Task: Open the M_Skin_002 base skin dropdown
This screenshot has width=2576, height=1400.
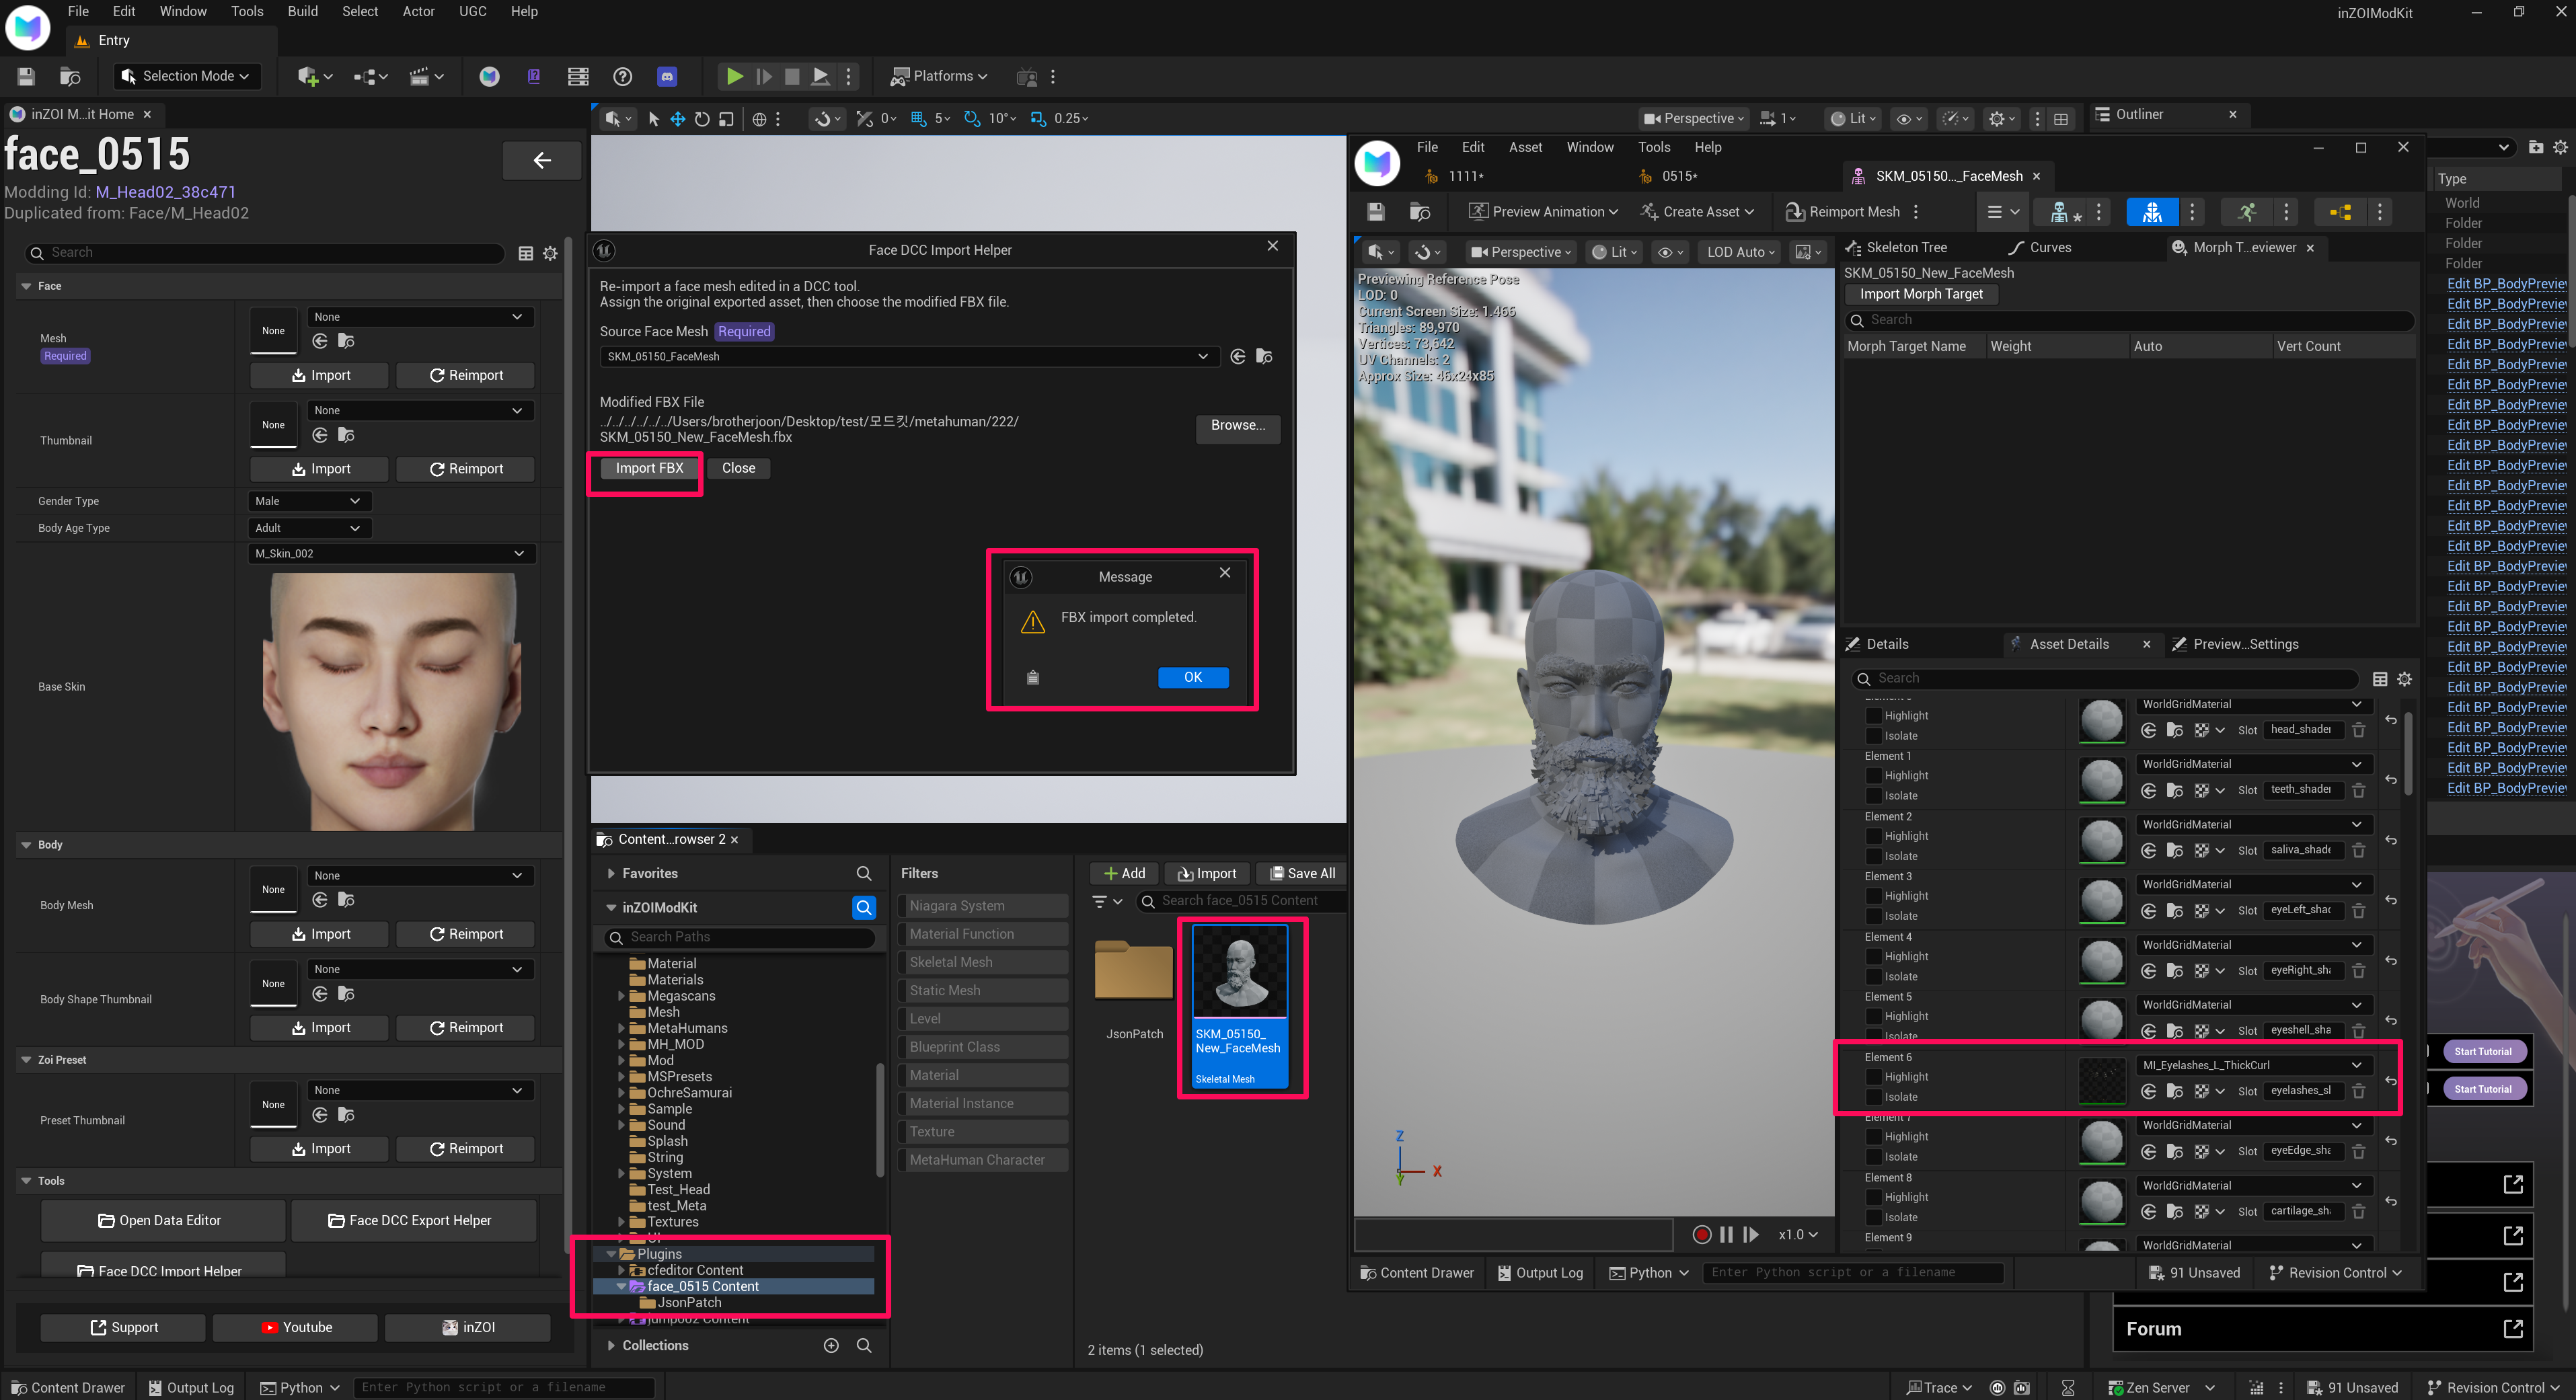Action: (391, 554)
